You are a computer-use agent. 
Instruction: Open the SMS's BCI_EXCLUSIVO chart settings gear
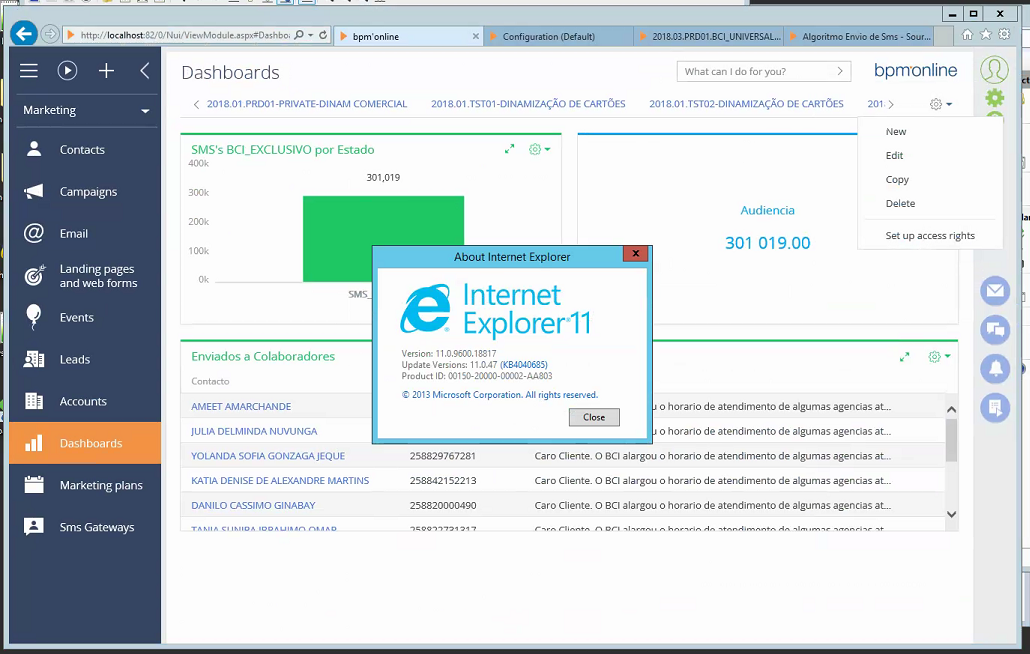[x=539, y=150]
